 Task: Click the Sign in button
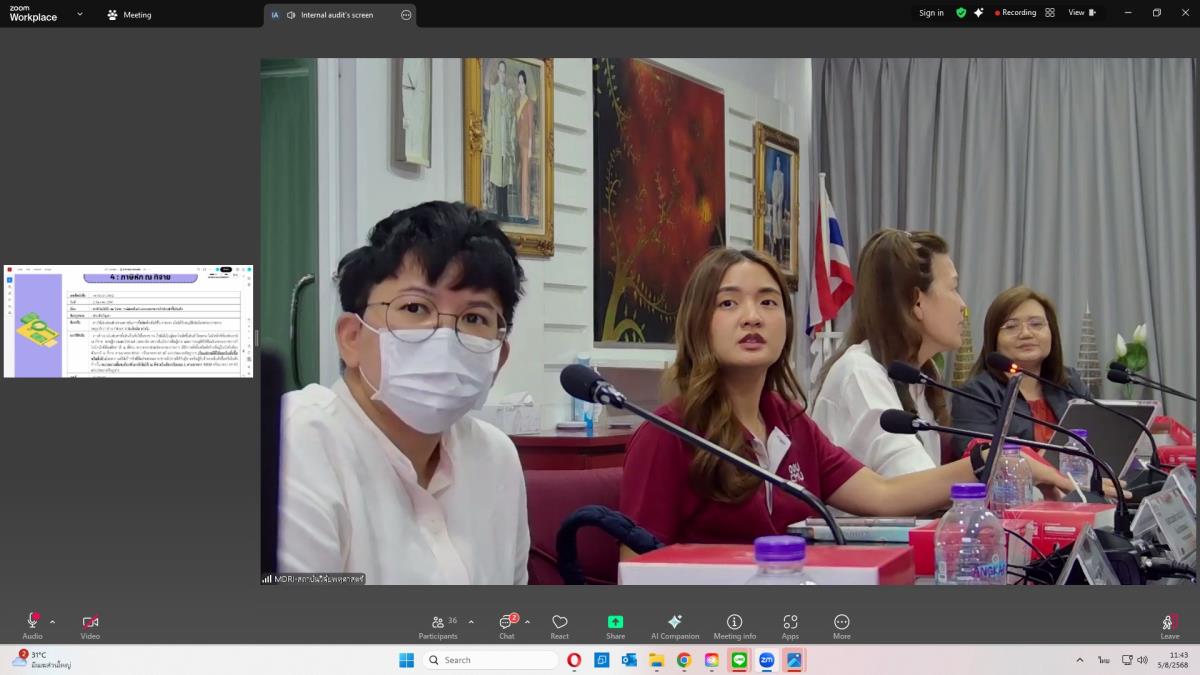pyautogui.click(x=931, y=13)
